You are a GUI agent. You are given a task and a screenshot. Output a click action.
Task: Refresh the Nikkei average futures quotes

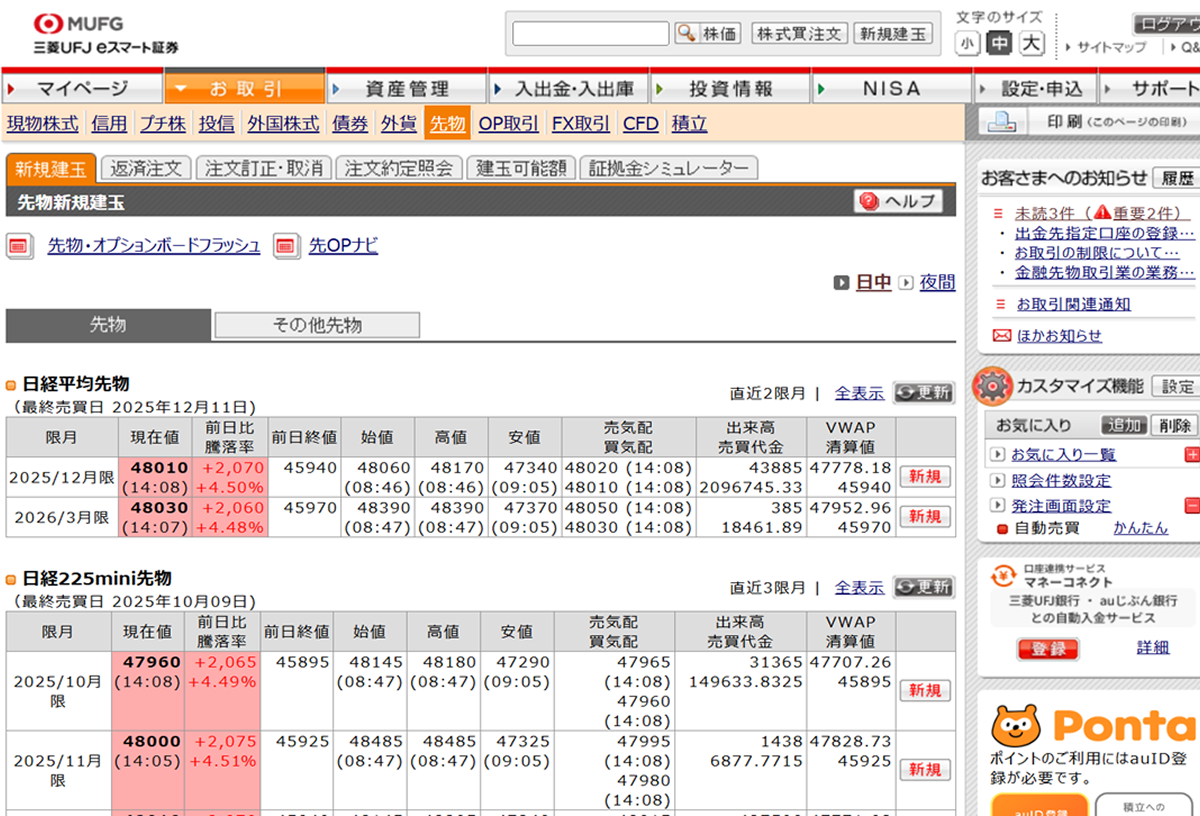923,393
